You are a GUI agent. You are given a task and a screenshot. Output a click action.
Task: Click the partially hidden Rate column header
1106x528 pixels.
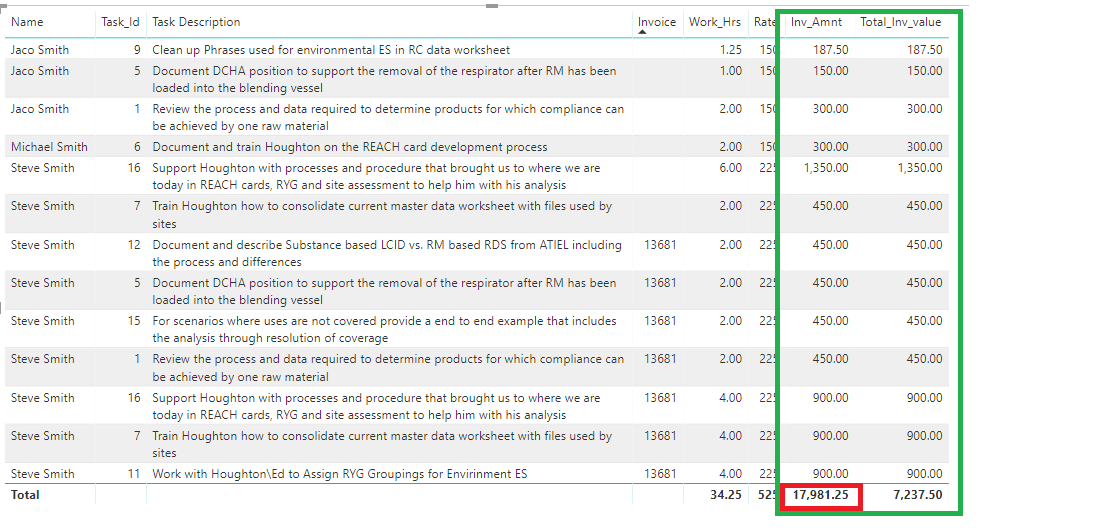coord(765,22)
